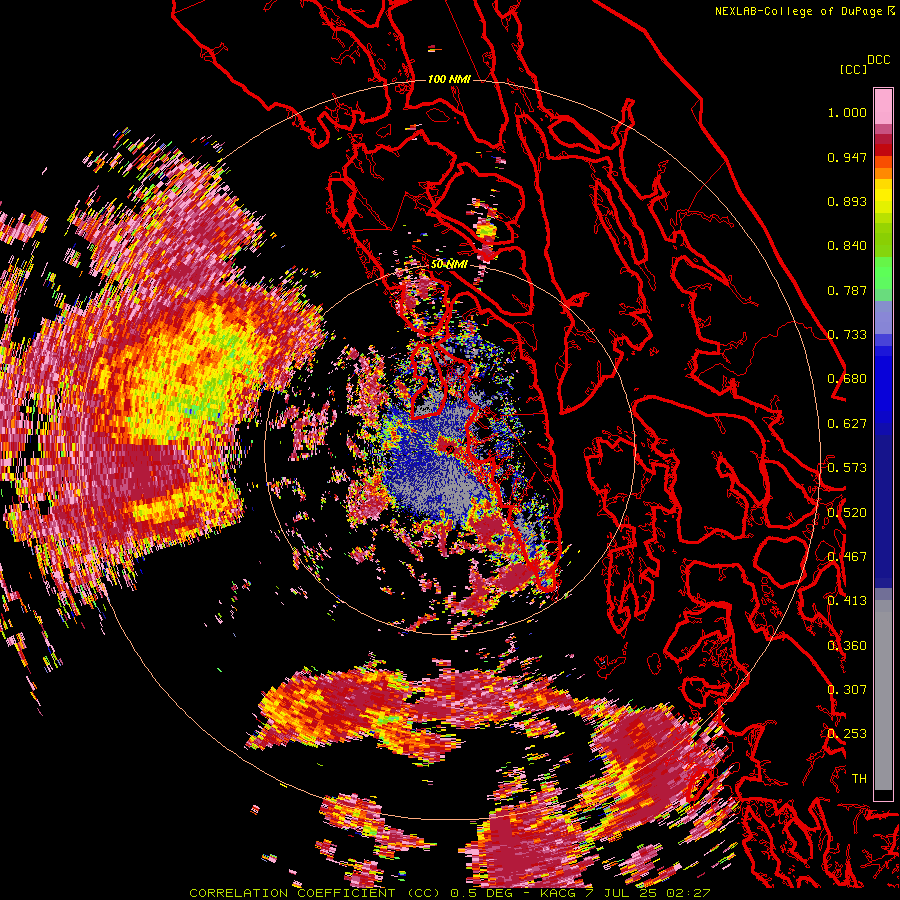The image size is (900, 900).
Task: Click the 0.520 value on color scale
Action: click(x=847, y=513)
